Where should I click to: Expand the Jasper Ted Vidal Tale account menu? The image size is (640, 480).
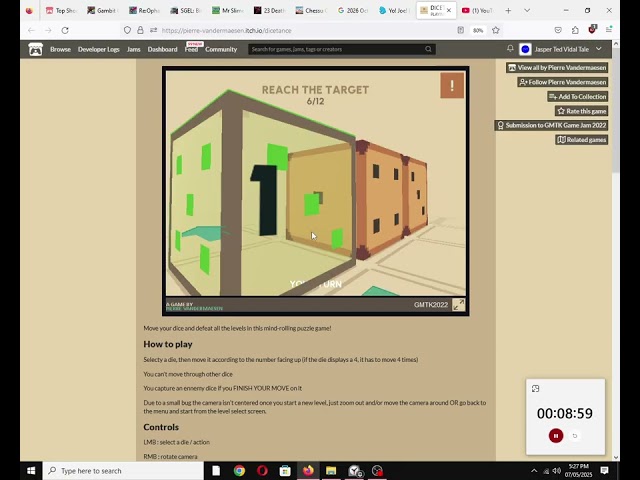point(599,49)
